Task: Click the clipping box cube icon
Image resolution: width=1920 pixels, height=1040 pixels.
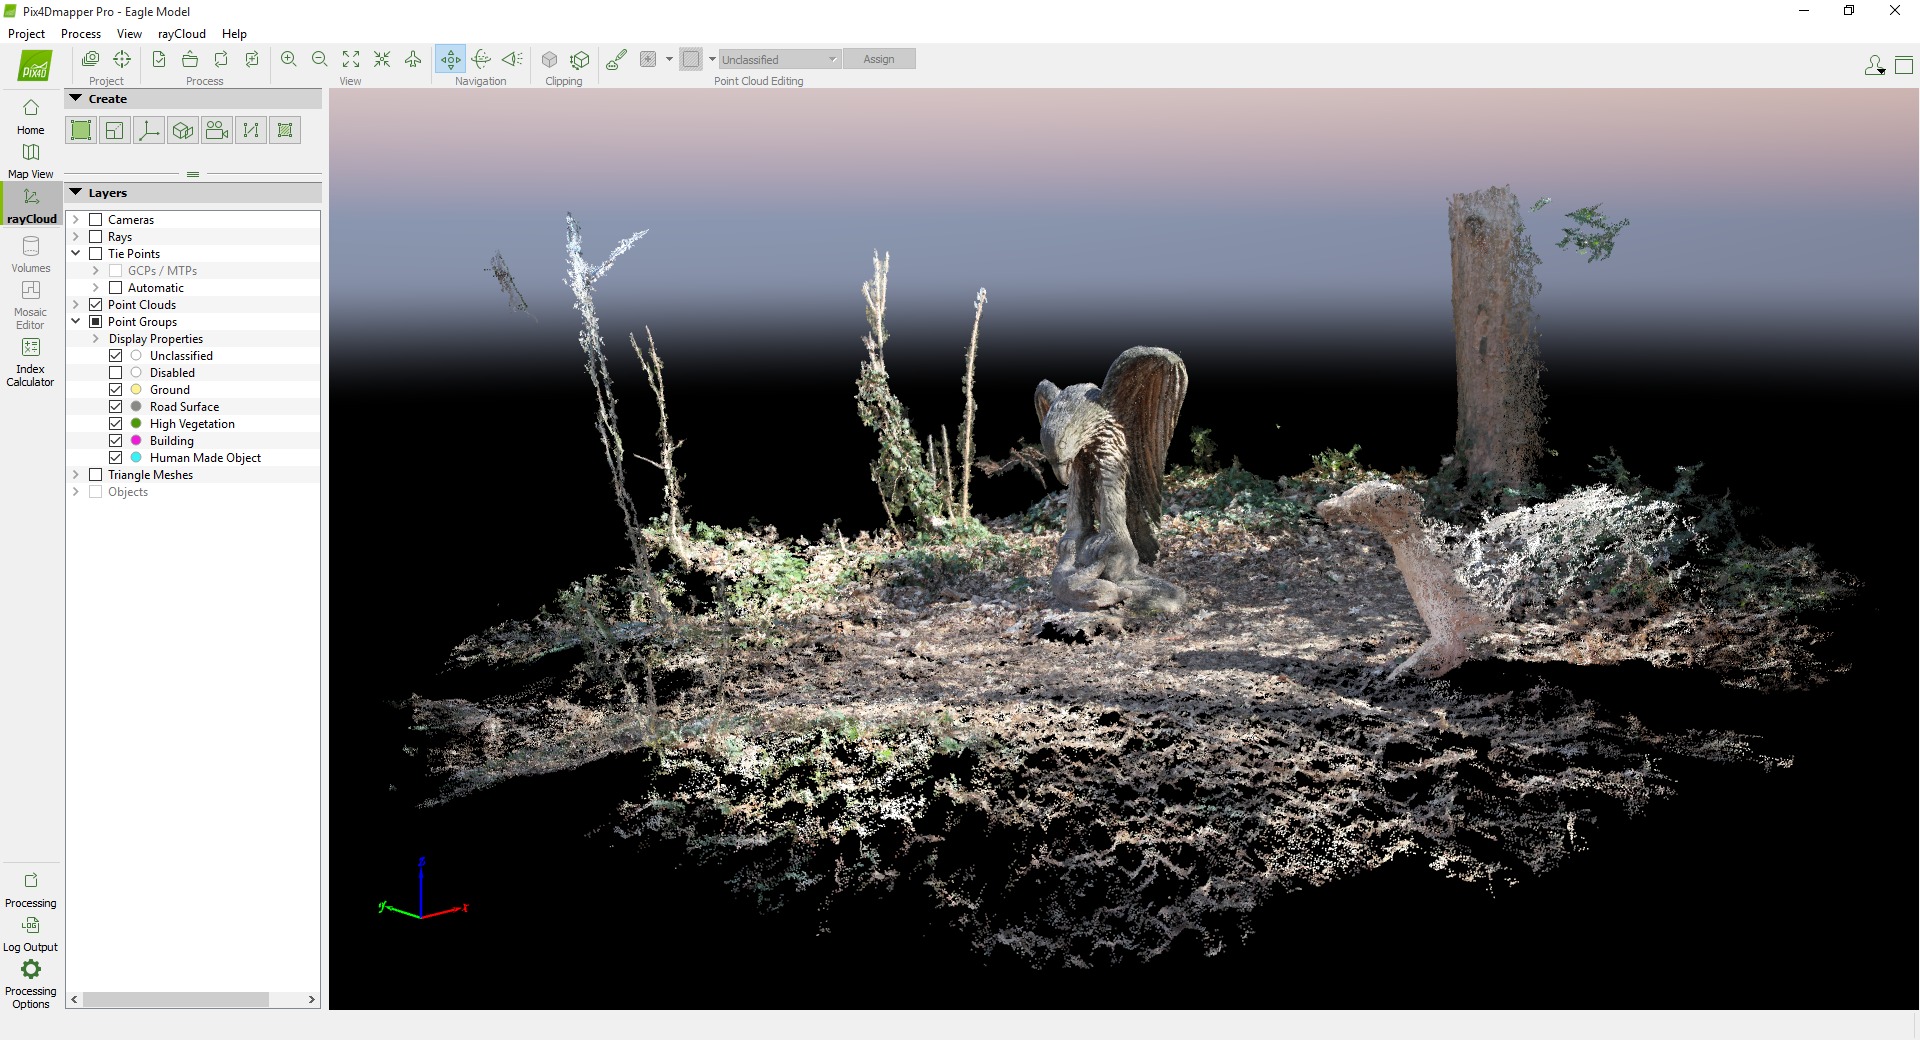Action: point(549,59)
